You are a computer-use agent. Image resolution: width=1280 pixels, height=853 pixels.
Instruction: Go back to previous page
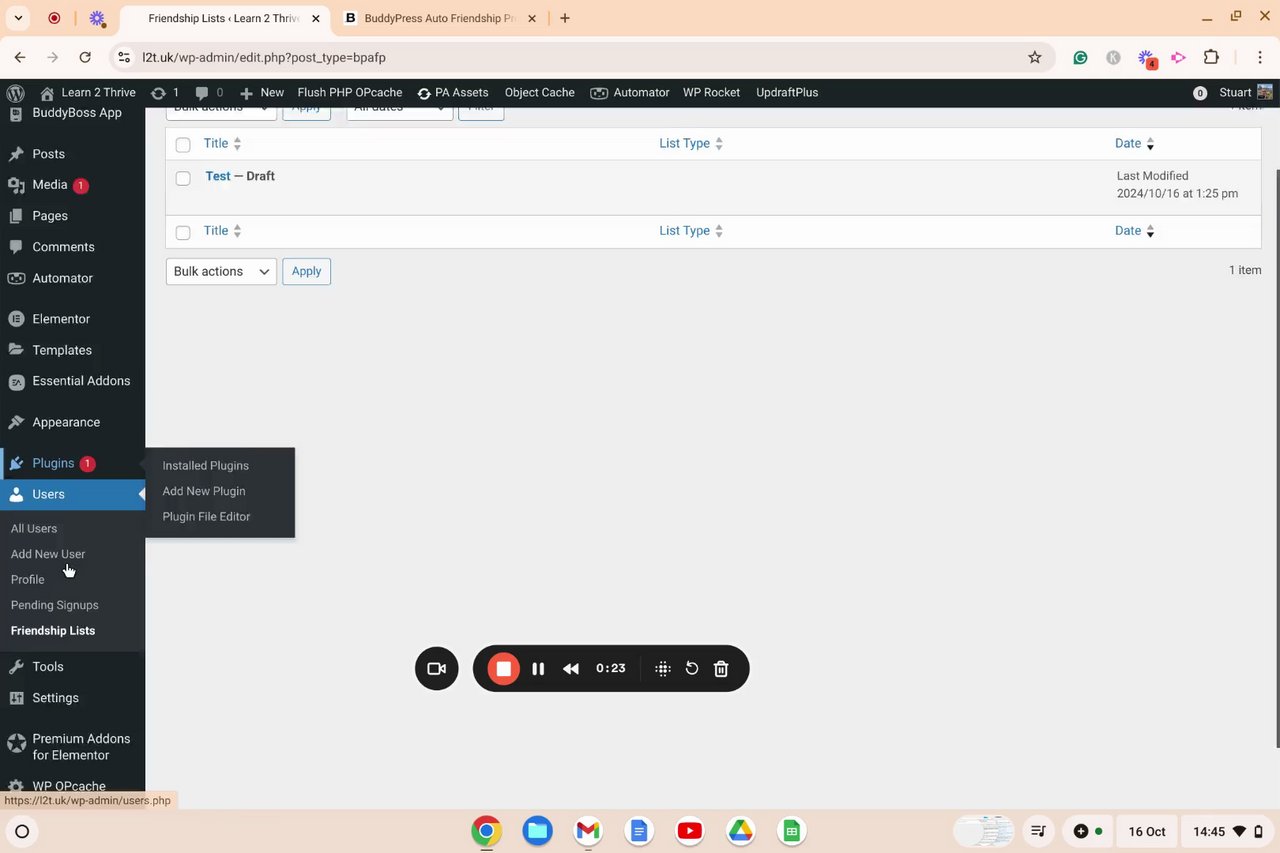point(20,57)
